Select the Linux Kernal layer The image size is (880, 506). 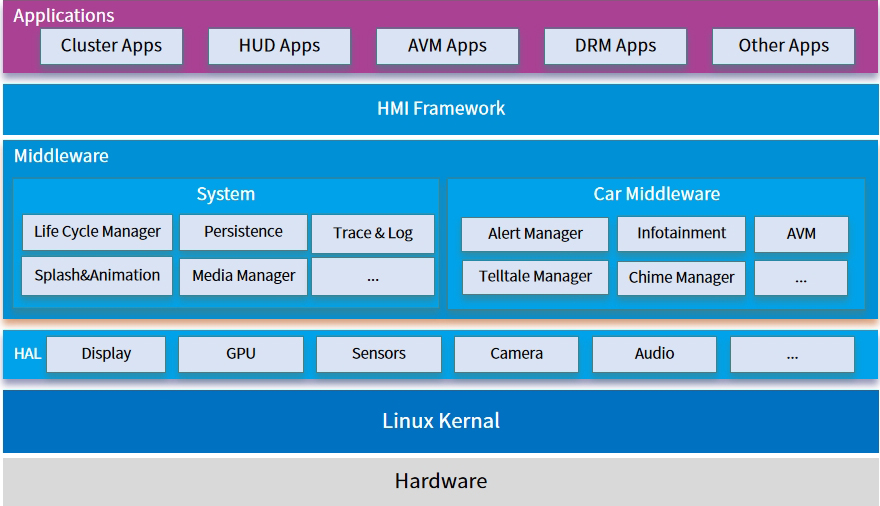441,421
